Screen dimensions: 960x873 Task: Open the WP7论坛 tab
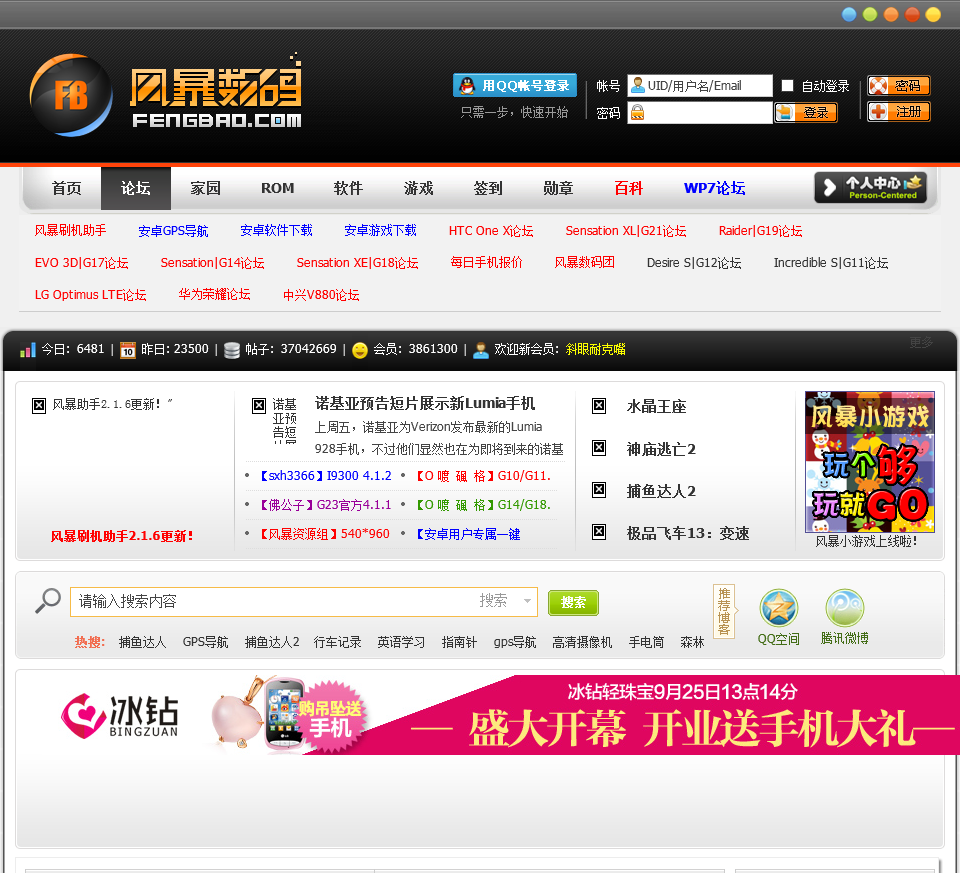[x=714, y=188]
